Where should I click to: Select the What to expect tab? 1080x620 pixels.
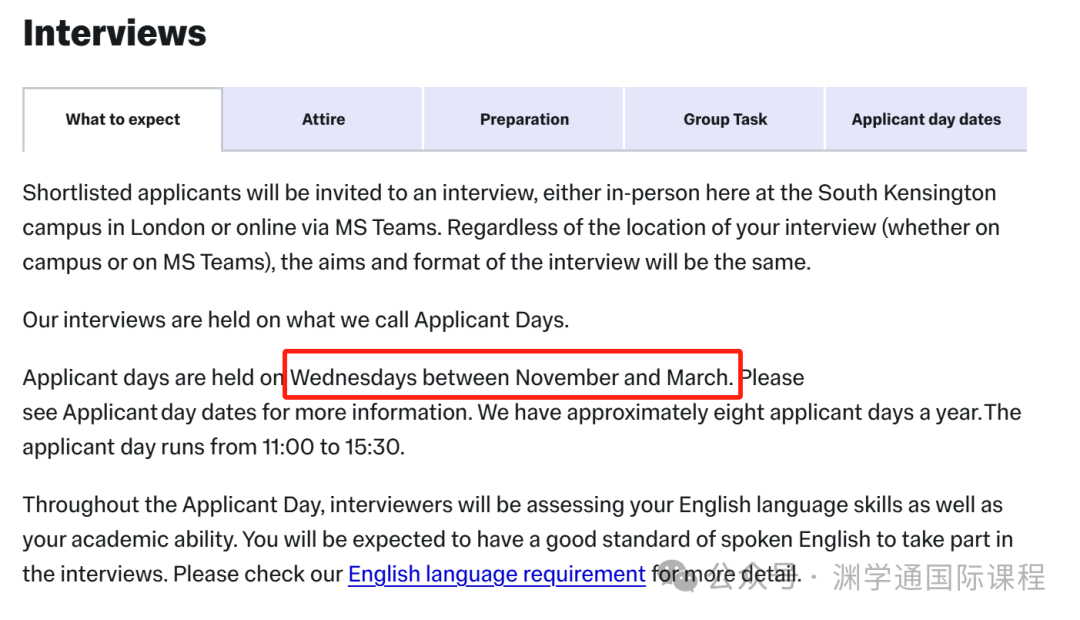[x=123, y=119]
